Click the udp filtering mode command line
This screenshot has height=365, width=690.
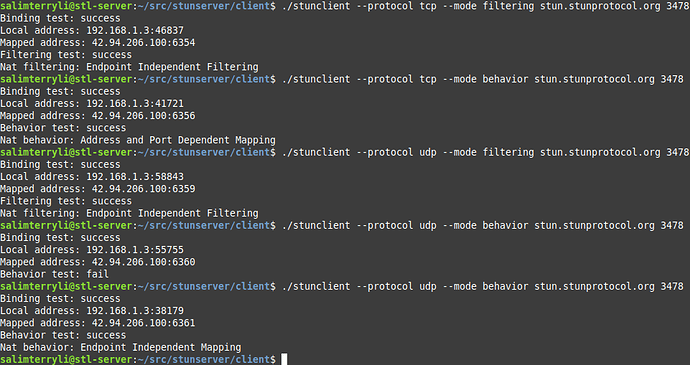485,152
